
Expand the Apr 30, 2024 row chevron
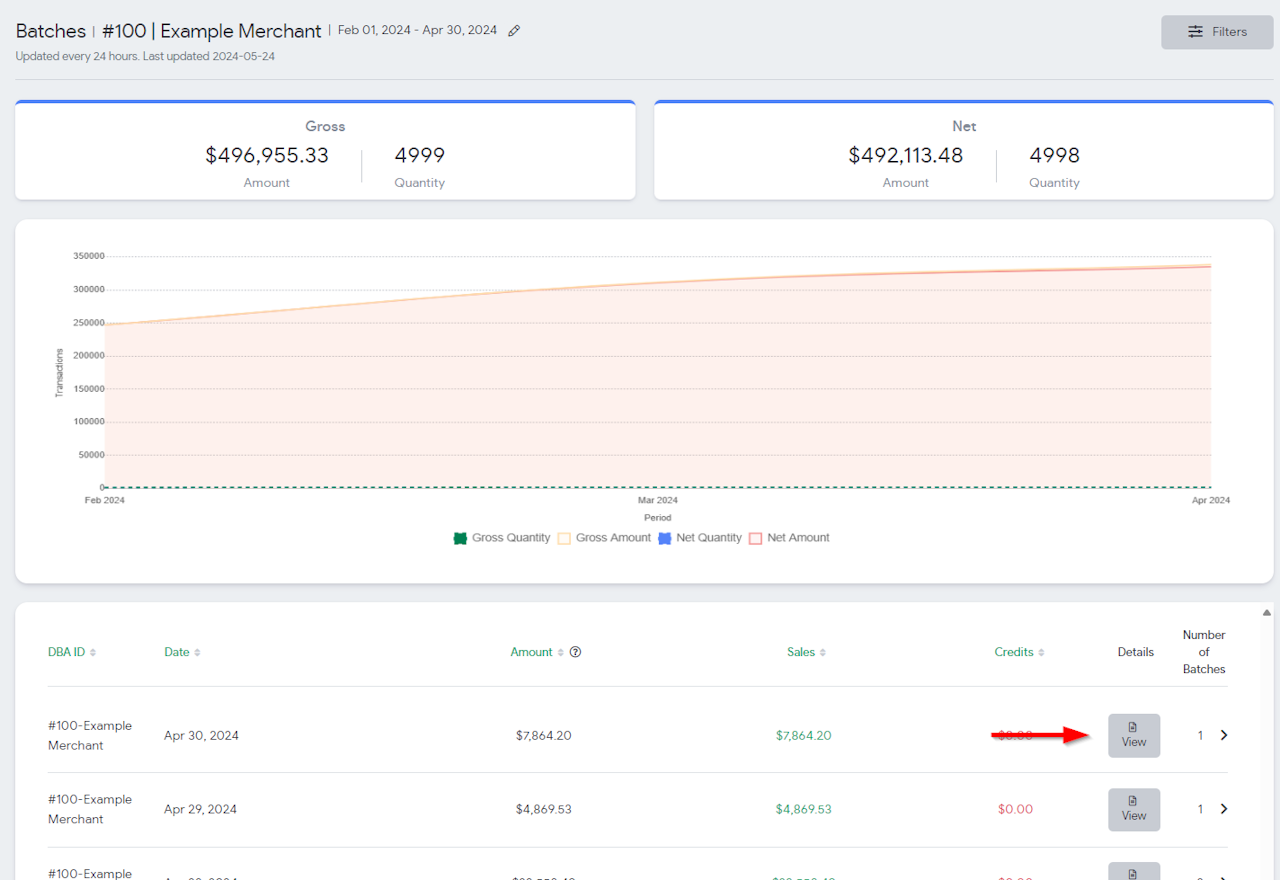pos(1224,735)
